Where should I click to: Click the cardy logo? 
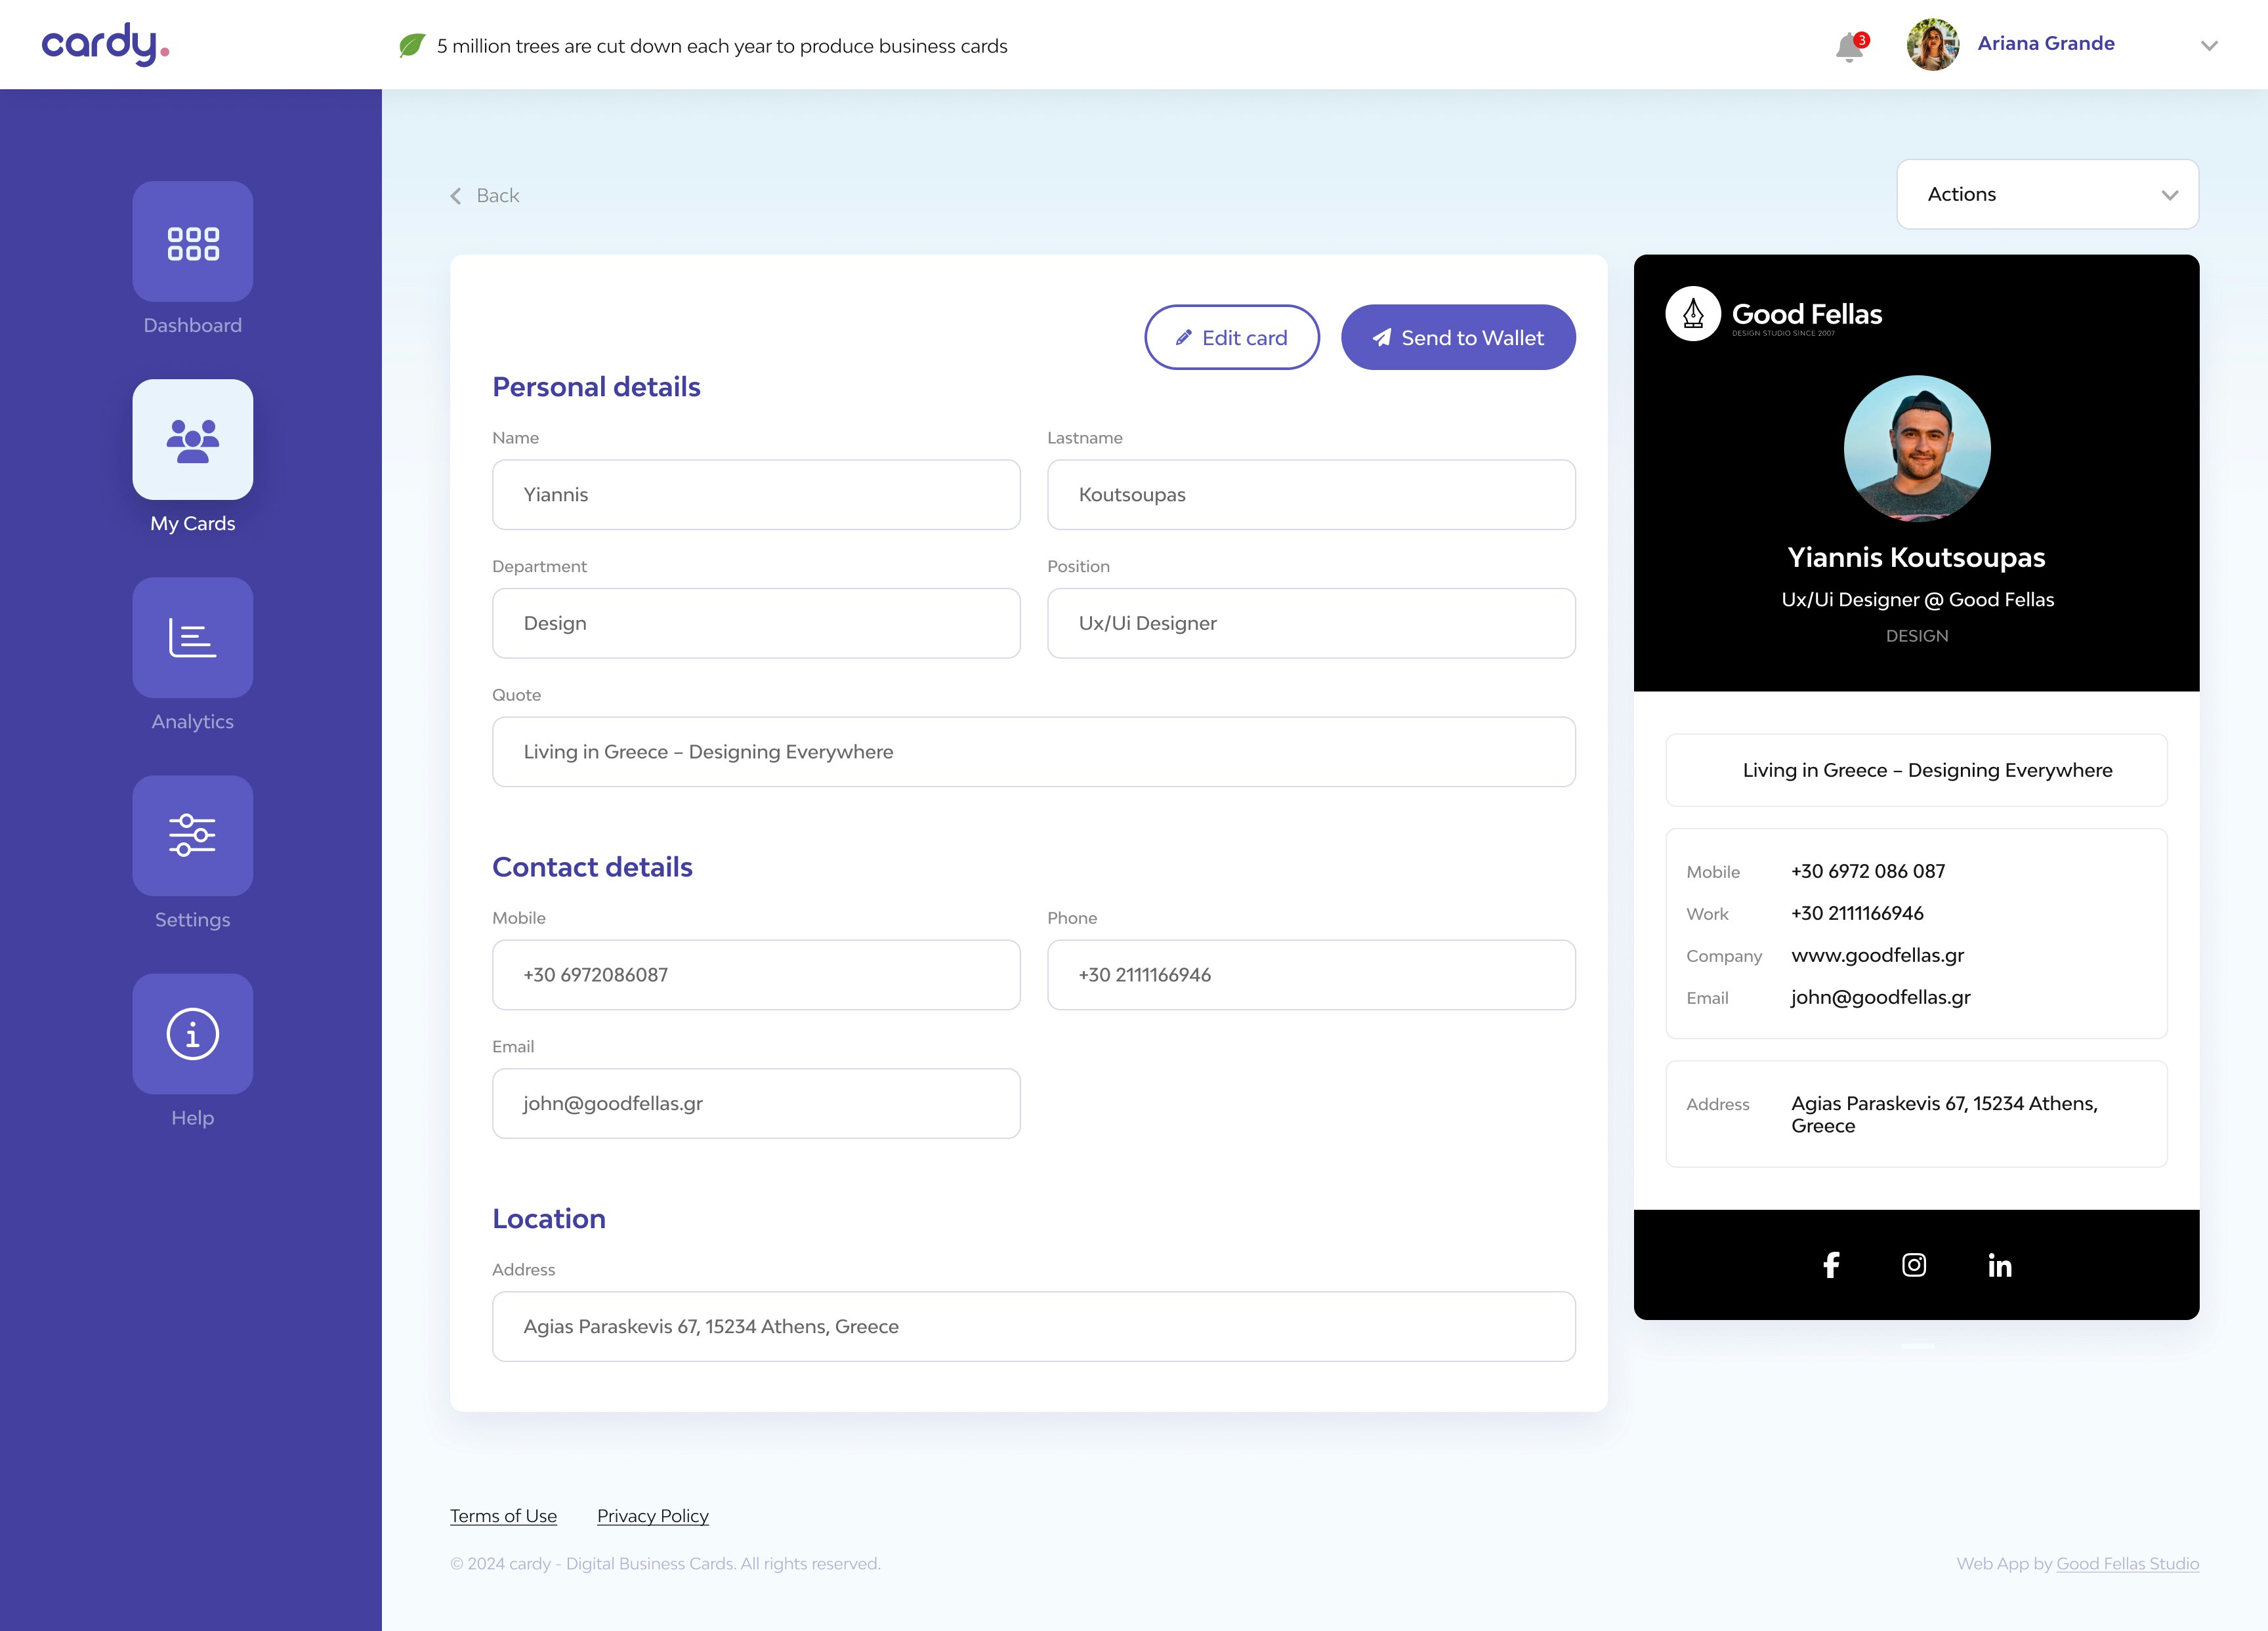tap(105, 45)
